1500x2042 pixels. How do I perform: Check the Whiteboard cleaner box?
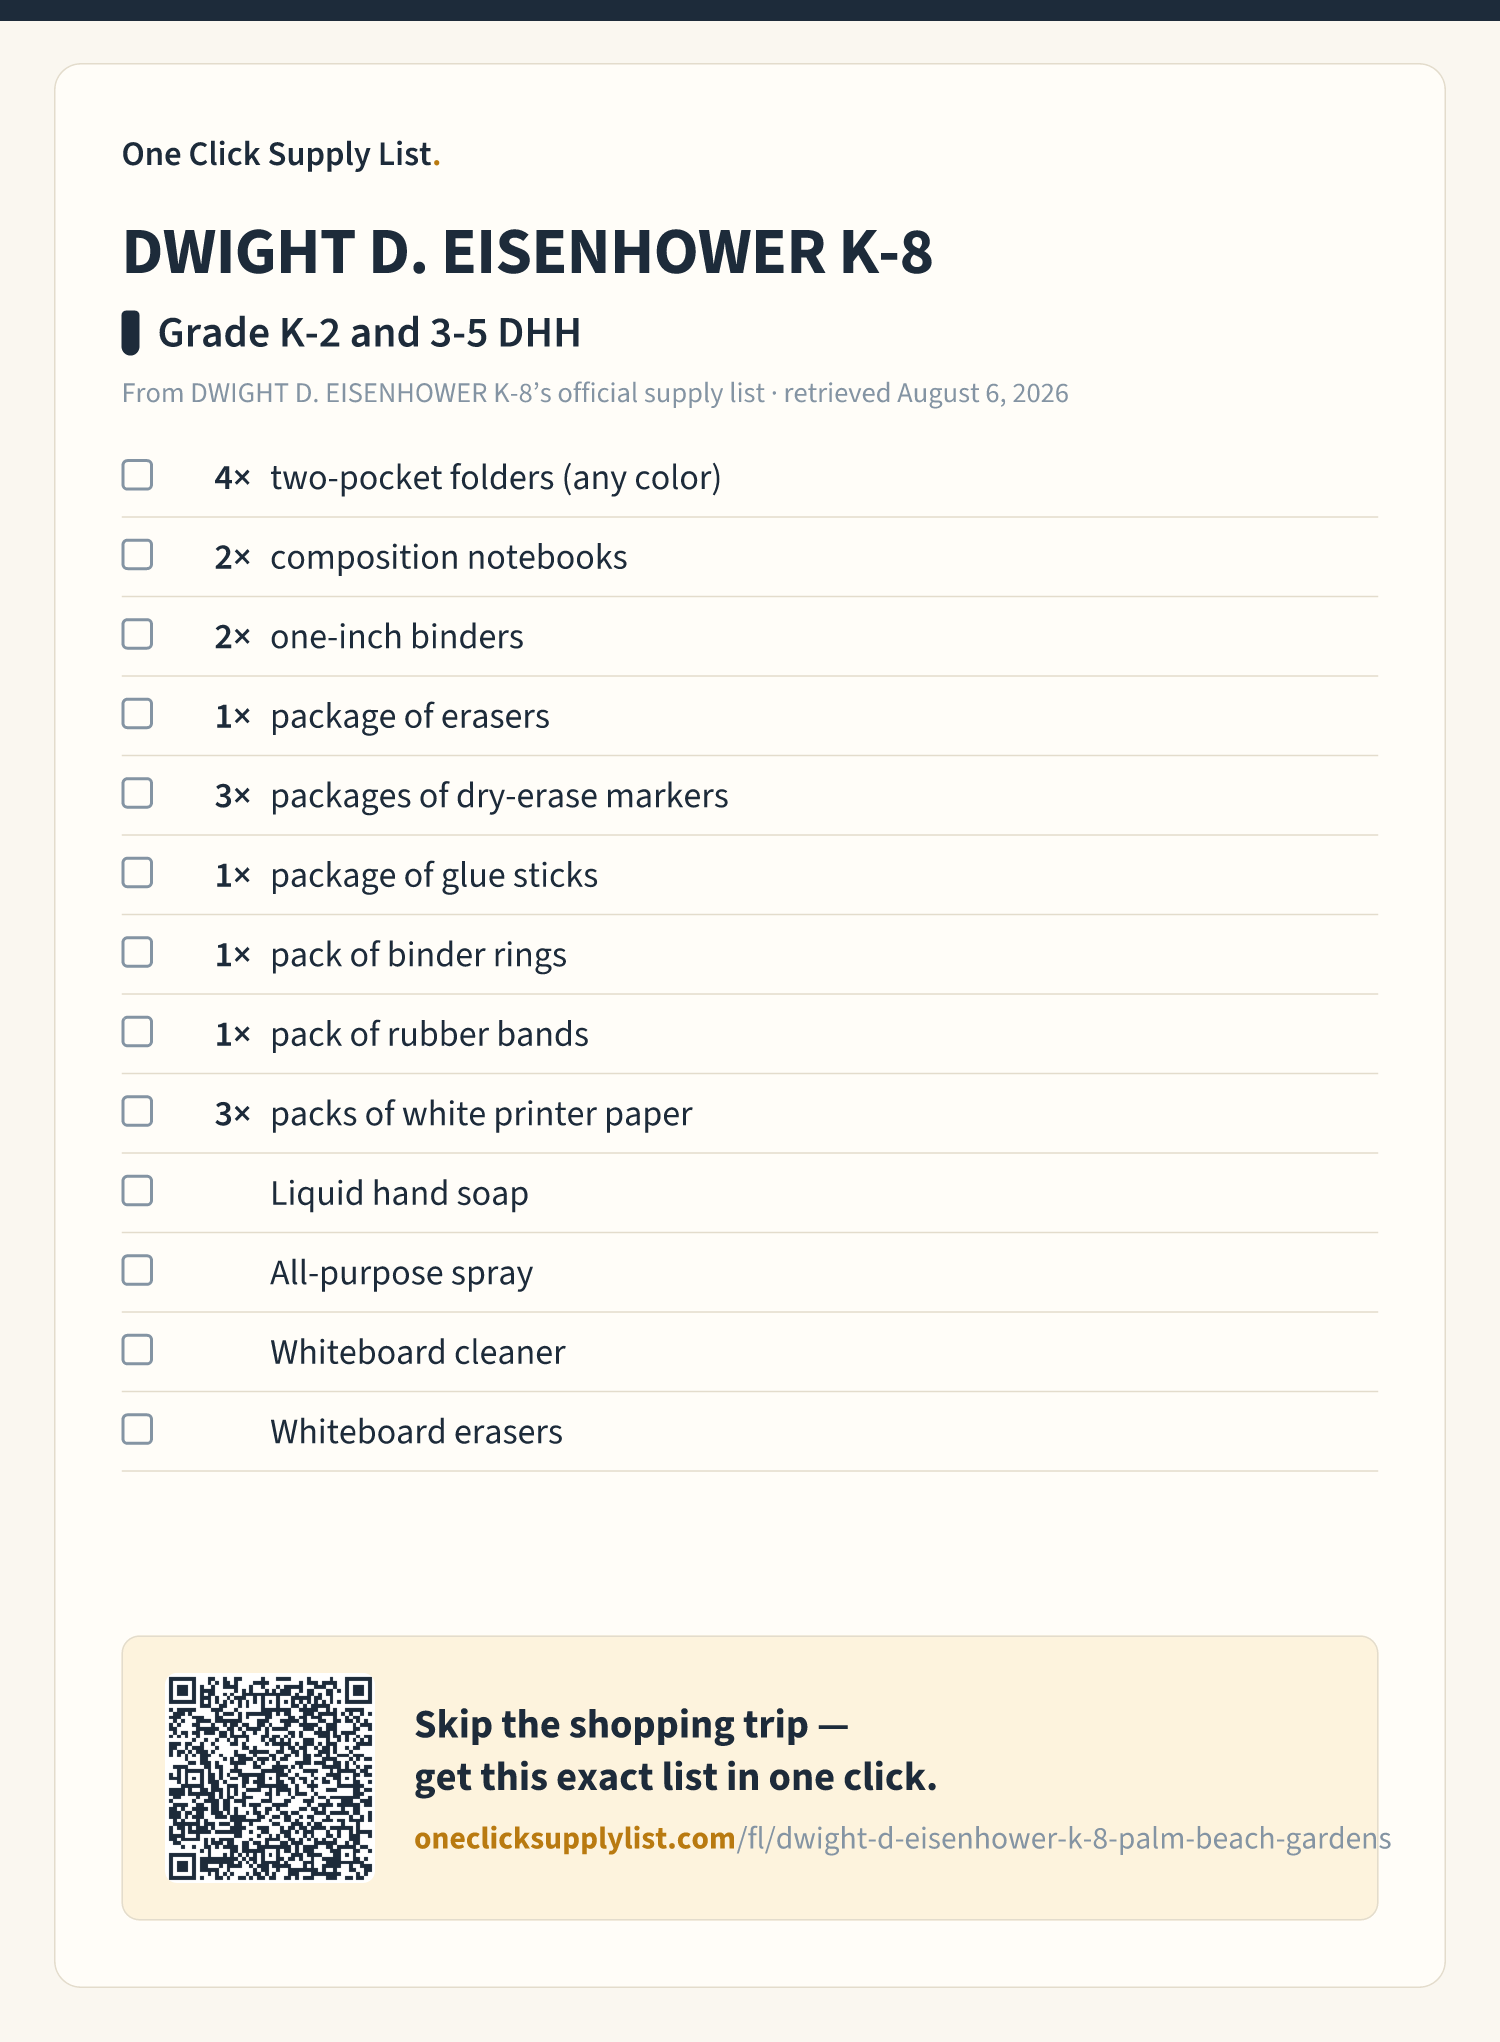pyautogui.click(x=137, y=1350)
